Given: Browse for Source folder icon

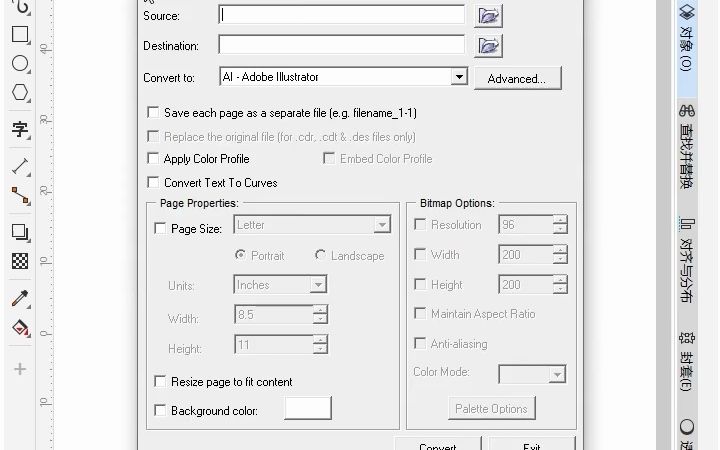Looking at the screenshot, I should tap(488, 16).
